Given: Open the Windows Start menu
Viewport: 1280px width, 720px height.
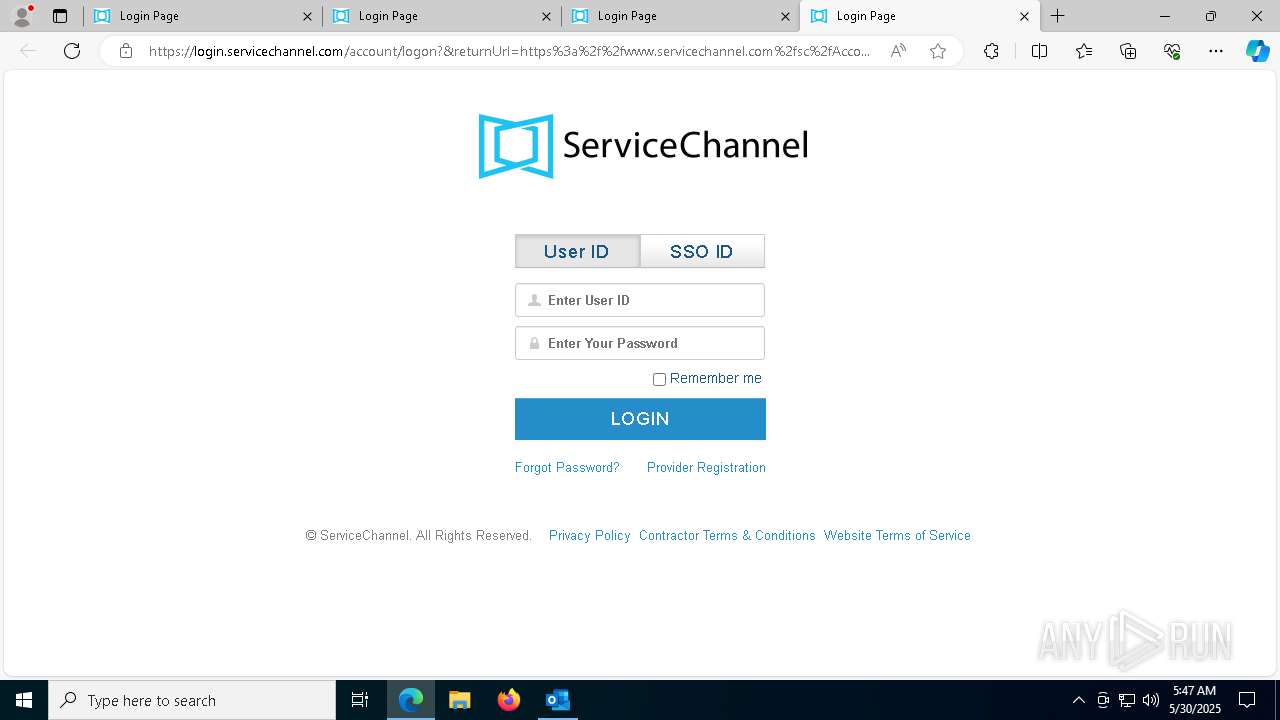Looking at the screenshot, I should pos(24,700).
